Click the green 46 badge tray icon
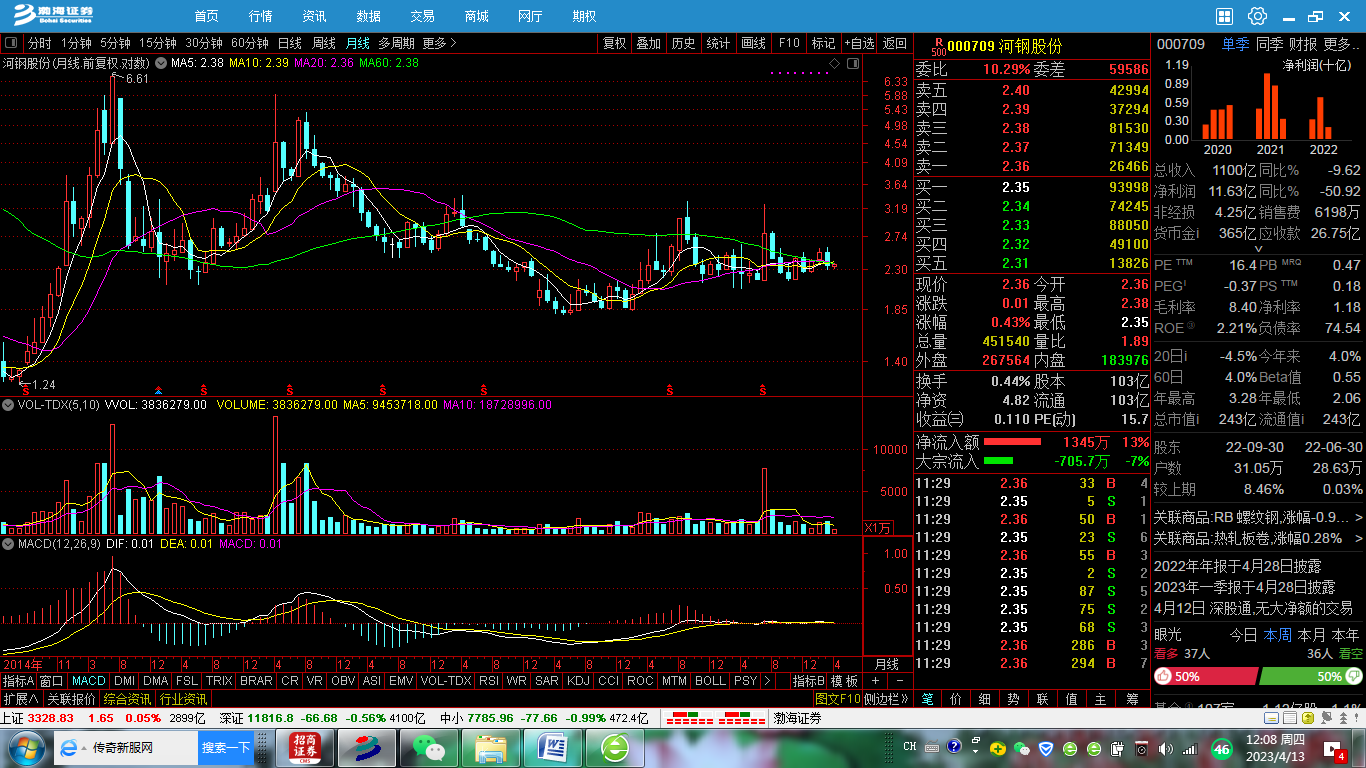 pos(1221,748)
